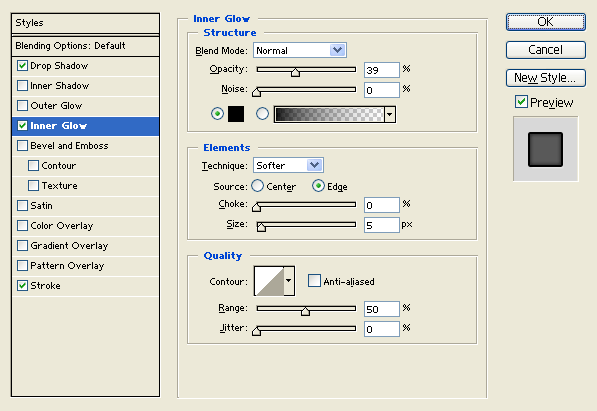597x411 pixels.
Task: Click the Range slider handle
Action: click(305, 311)
